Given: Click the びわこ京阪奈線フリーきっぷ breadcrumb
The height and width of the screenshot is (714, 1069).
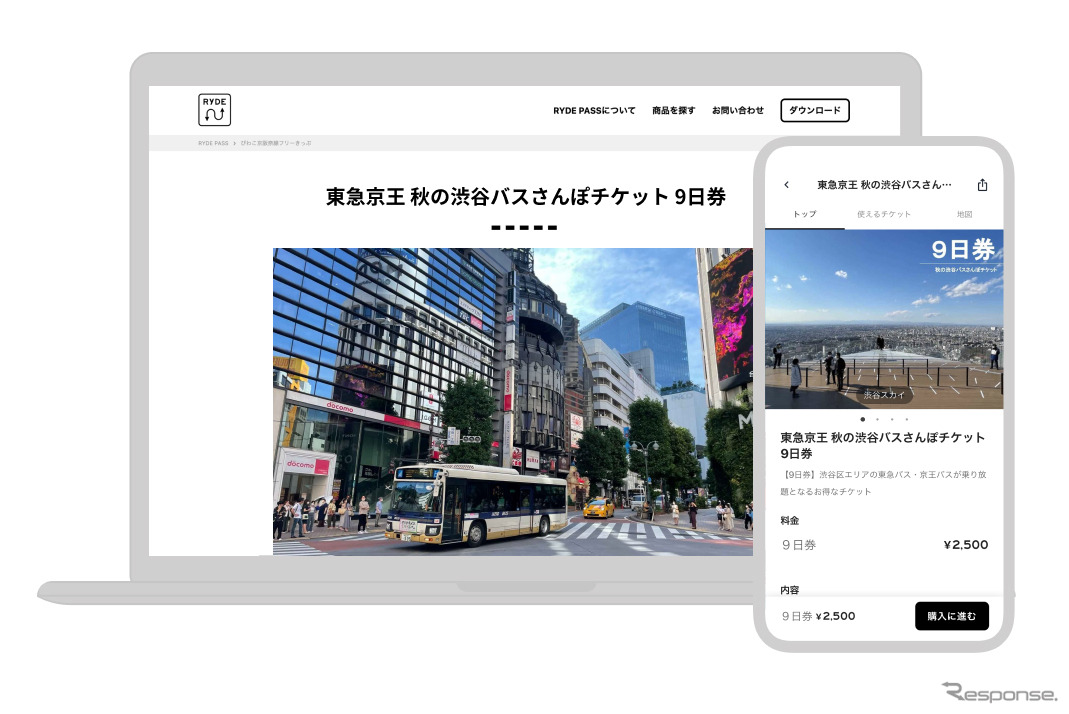Looking at the screenshot, I should coord(276,143).
